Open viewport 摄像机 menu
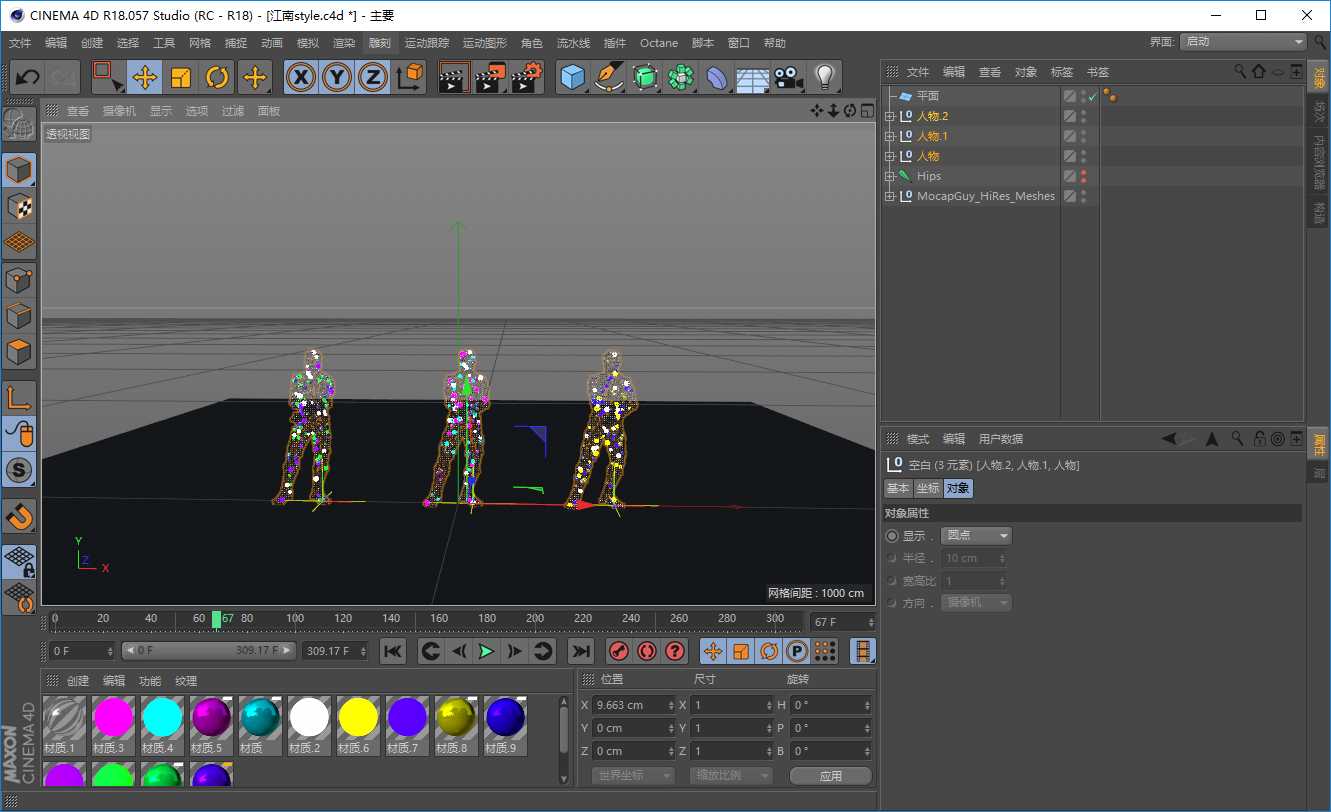The width and height of the screenshot is (1331, 812). pyautogui.click(x=119, y=111)
